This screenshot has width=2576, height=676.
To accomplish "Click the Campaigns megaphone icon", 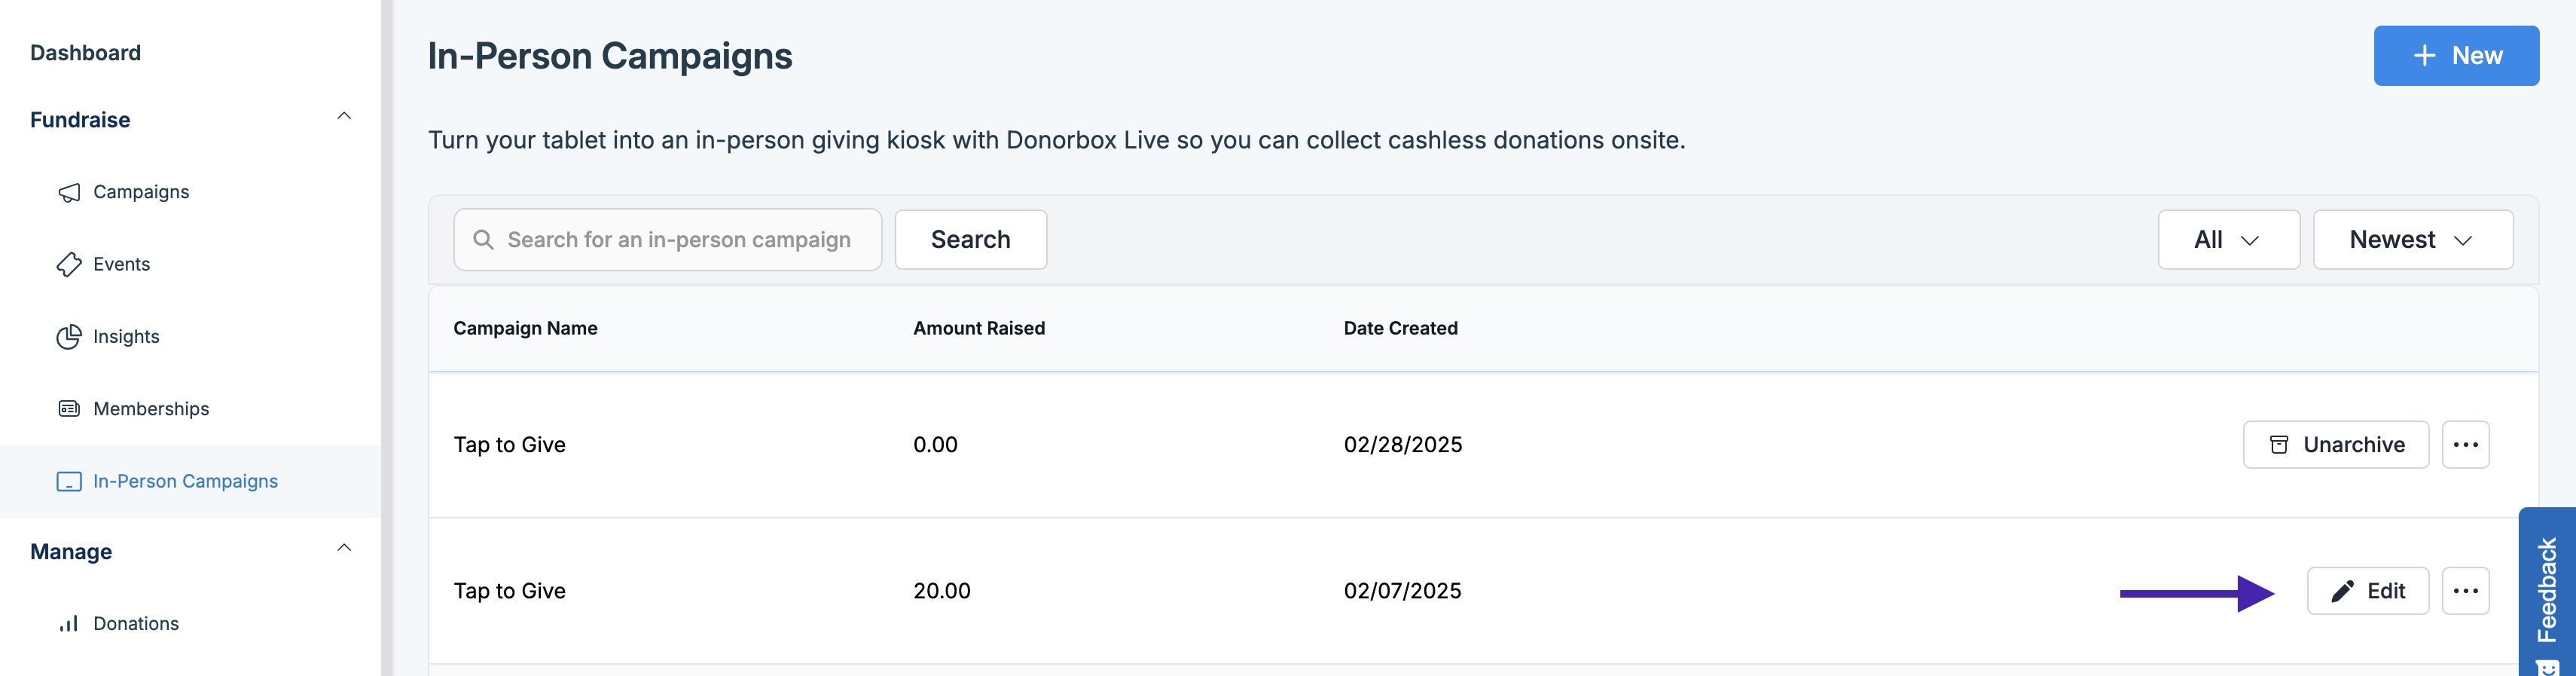I will pyautogui.click(x=69, y=192).
